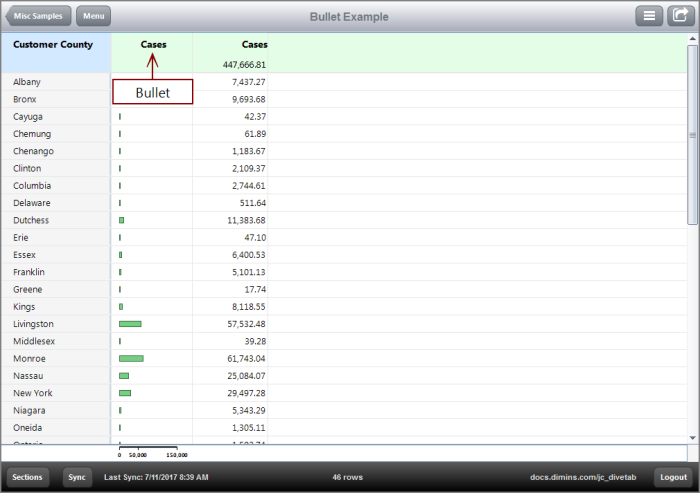Click the value 7,437.27
The height and width of the screenshot is (493, 700).
click(x=249, y=82)
